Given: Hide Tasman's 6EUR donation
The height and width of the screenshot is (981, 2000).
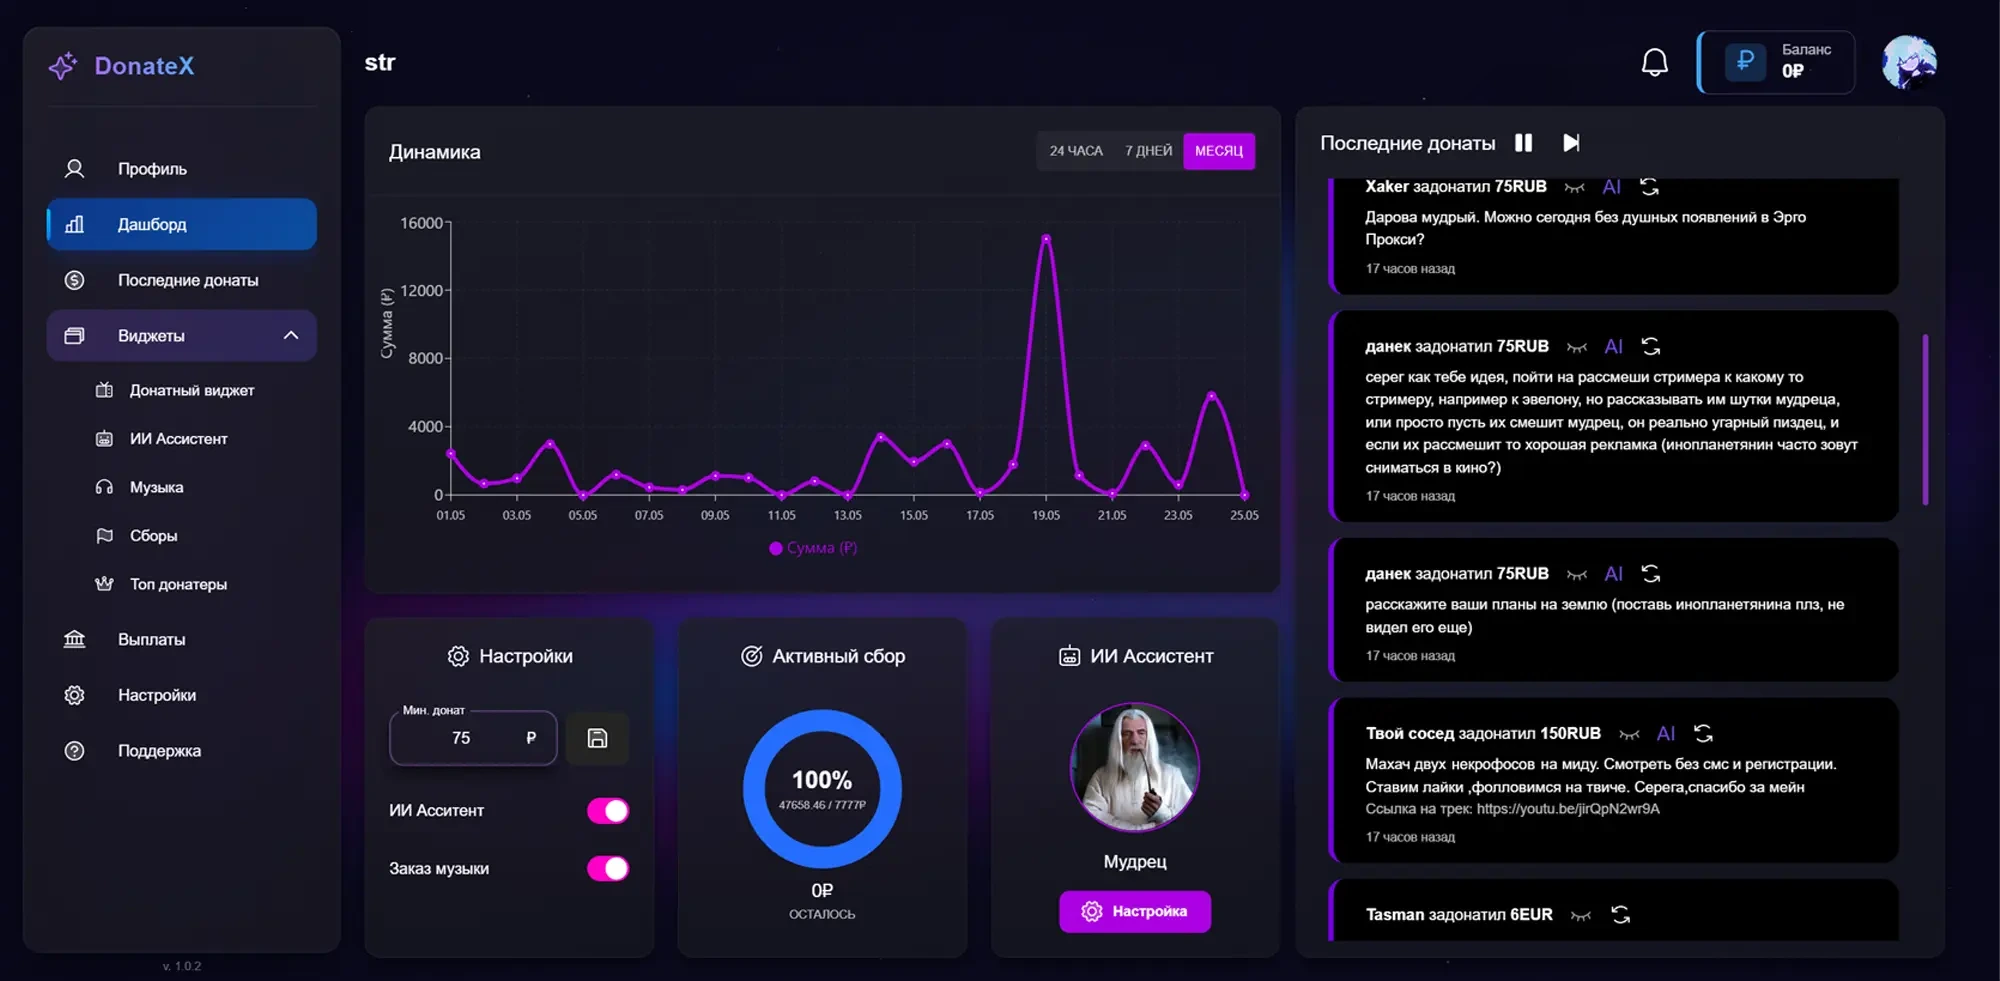Looking at the screenshot, I should 1581,915.
